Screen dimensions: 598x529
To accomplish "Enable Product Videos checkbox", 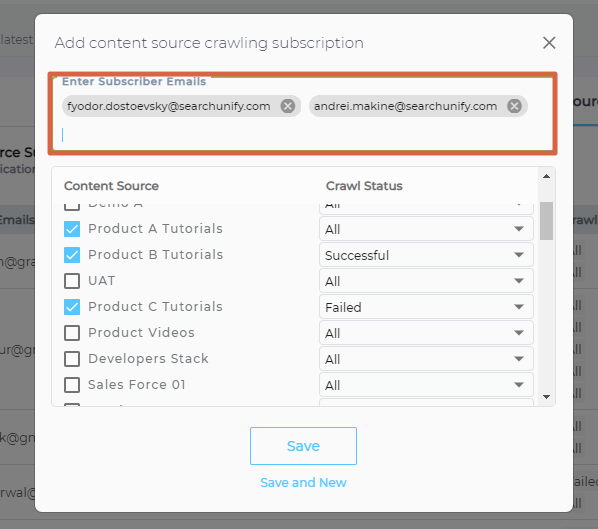I will click(72, 333).
